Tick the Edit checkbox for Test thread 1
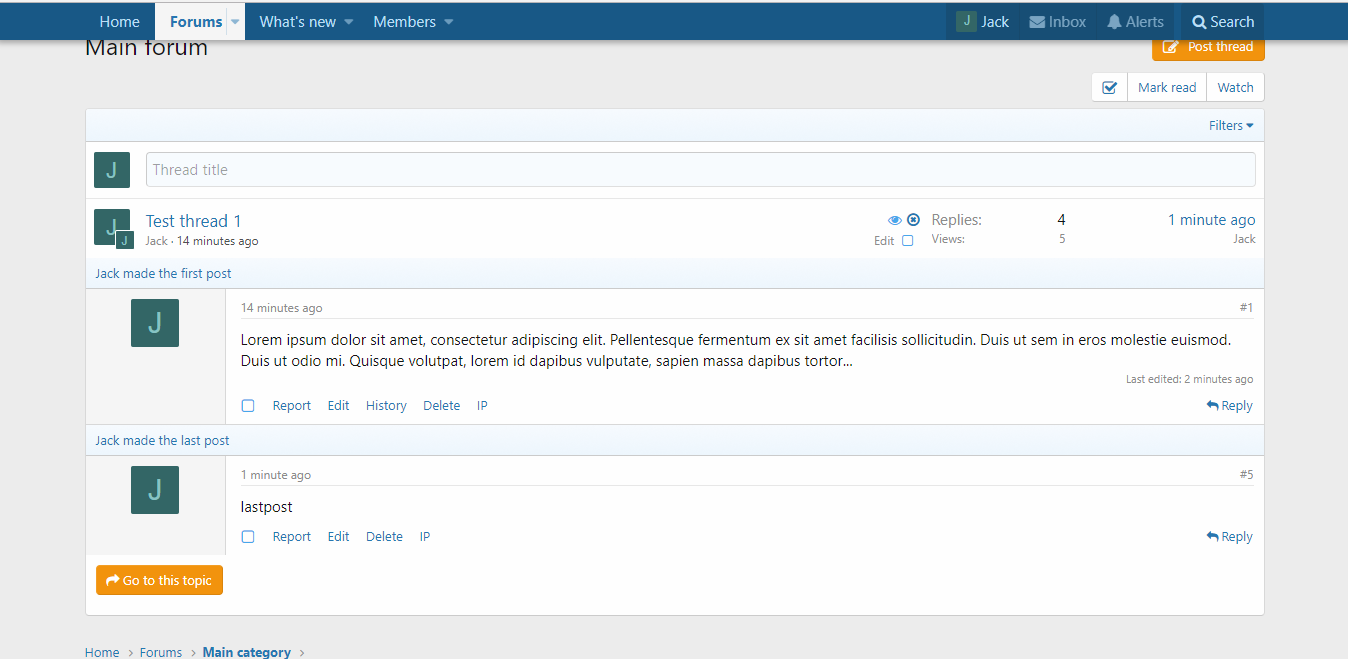Screen dimensions: 1348x659 point(908,241)
